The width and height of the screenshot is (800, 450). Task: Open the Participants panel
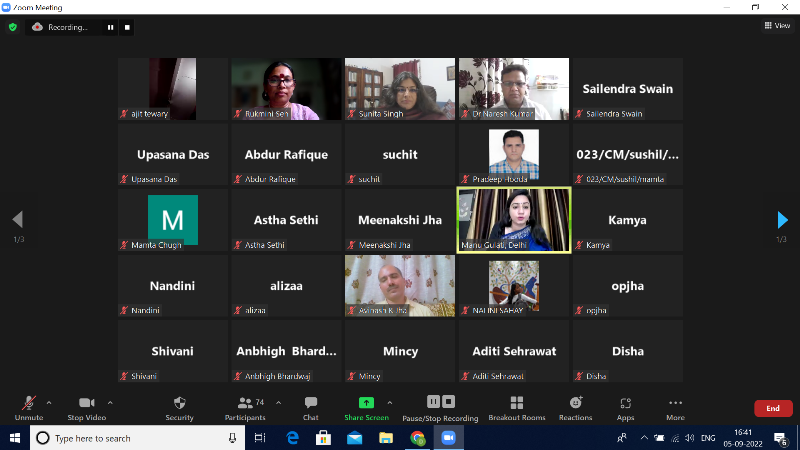(x=245, y=403)
